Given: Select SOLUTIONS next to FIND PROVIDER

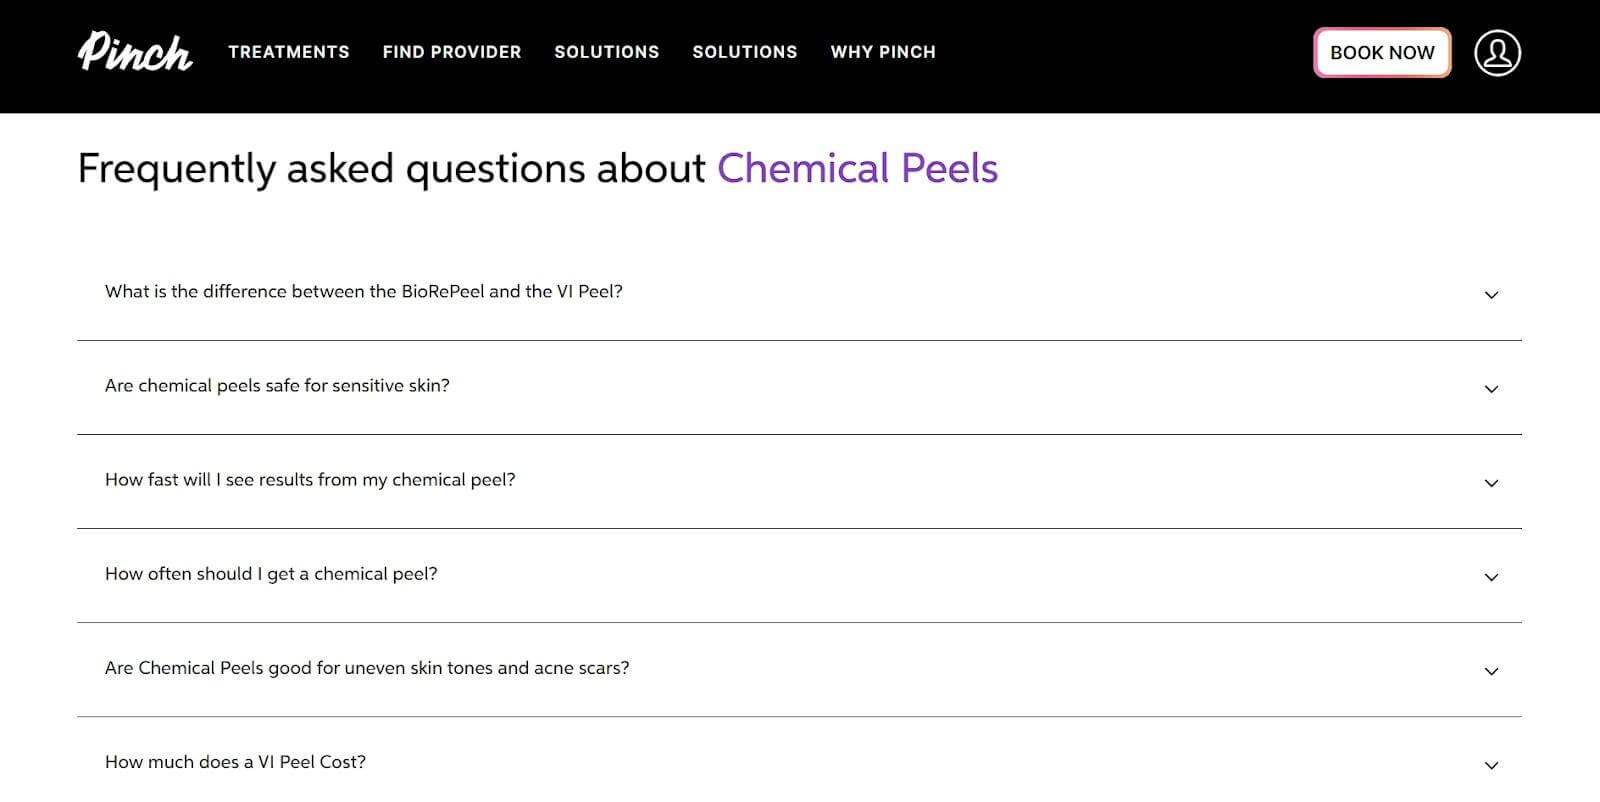Looking at the screenshot, I should [607, 52].
